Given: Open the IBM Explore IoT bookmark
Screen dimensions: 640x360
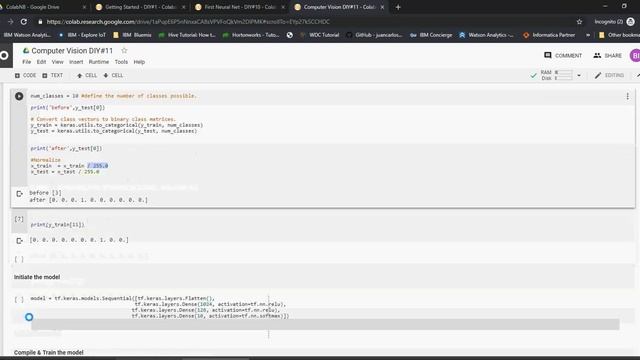Looking at the screenshot, I should [x=82, y=35].
